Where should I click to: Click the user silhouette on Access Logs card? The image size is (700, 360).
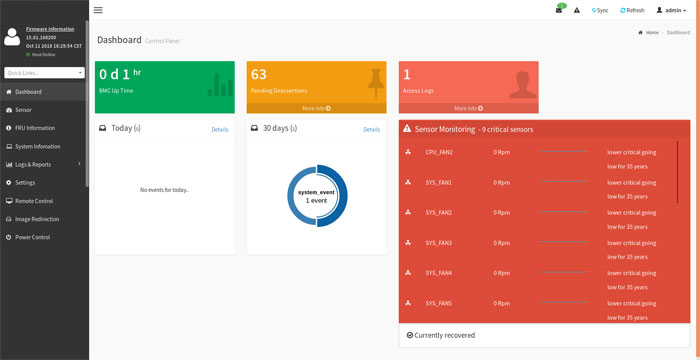click(522, 85)
